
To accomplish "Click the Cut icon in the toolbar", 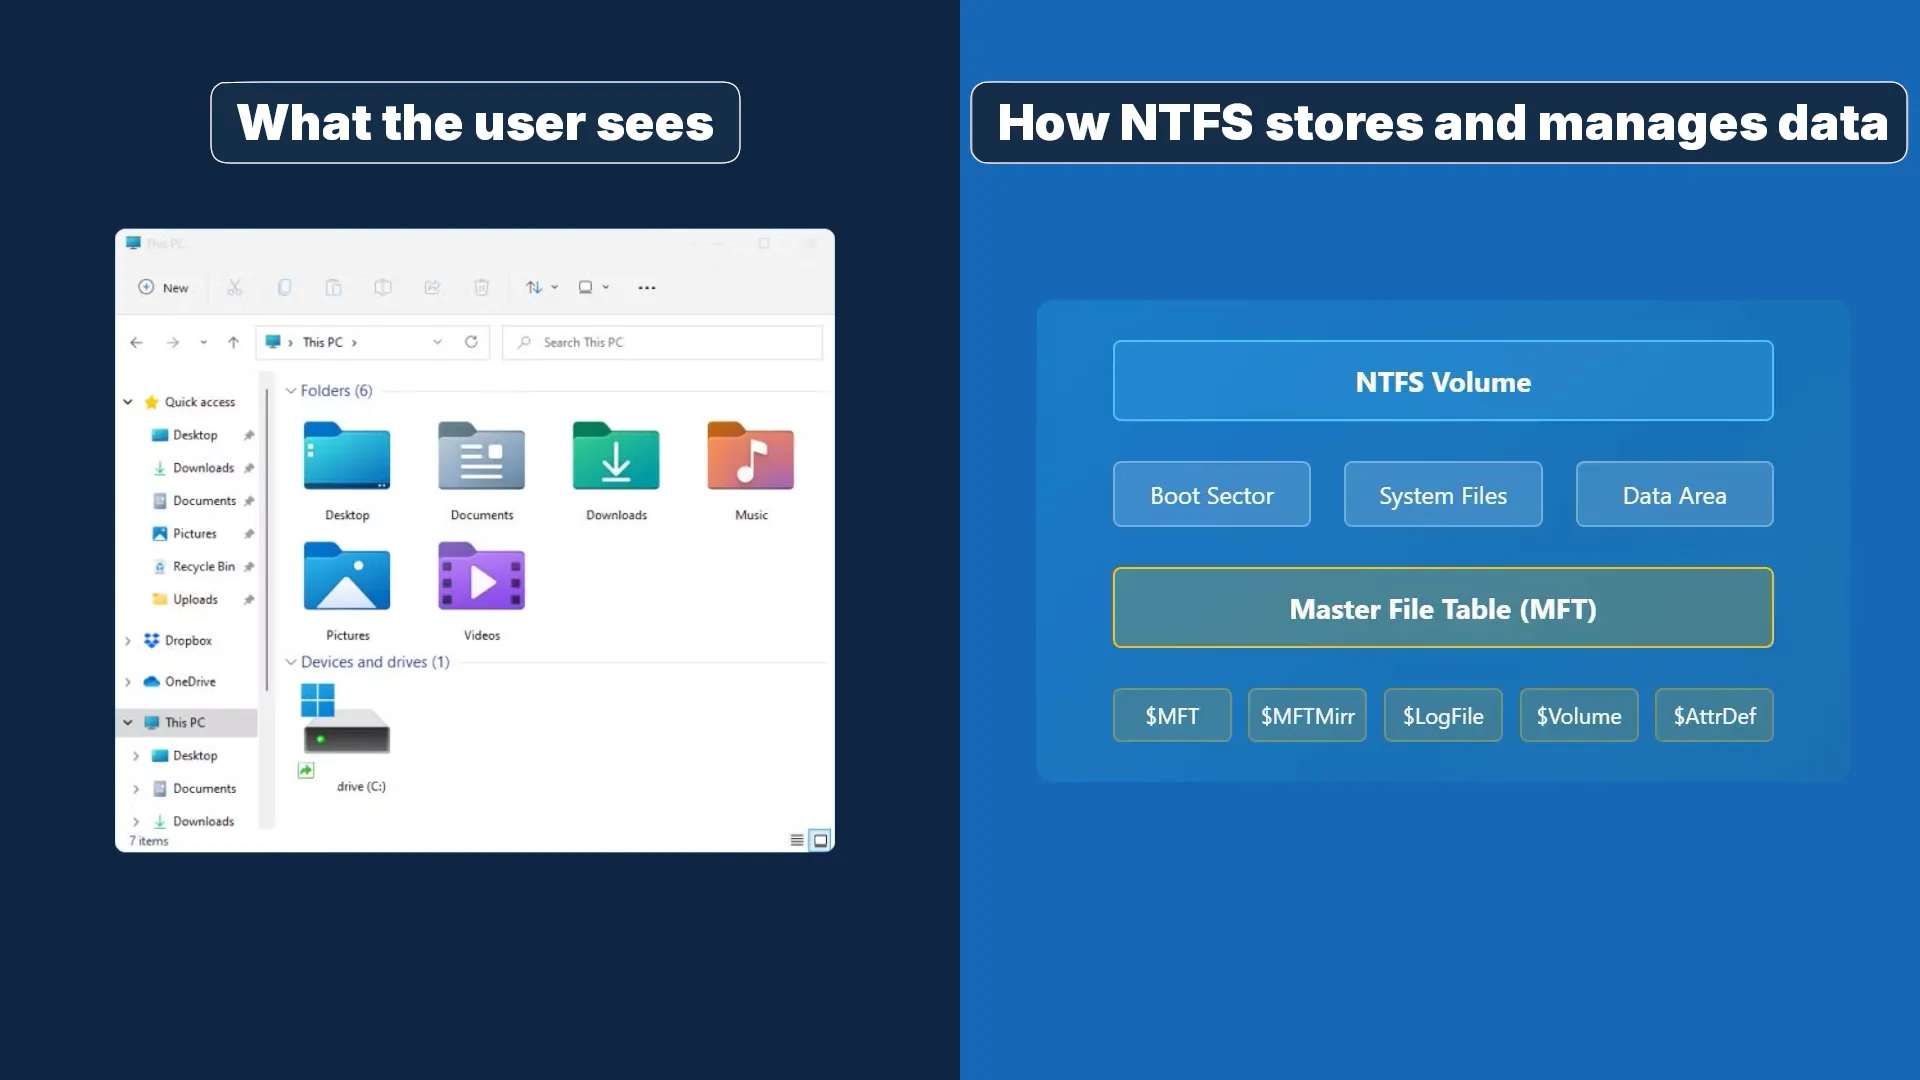I will coord(235,287).
